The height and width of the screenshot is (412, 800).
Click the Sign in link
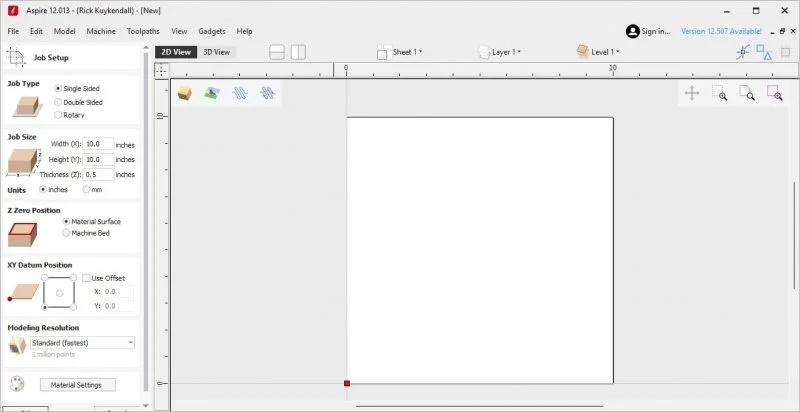coord(656,31)
